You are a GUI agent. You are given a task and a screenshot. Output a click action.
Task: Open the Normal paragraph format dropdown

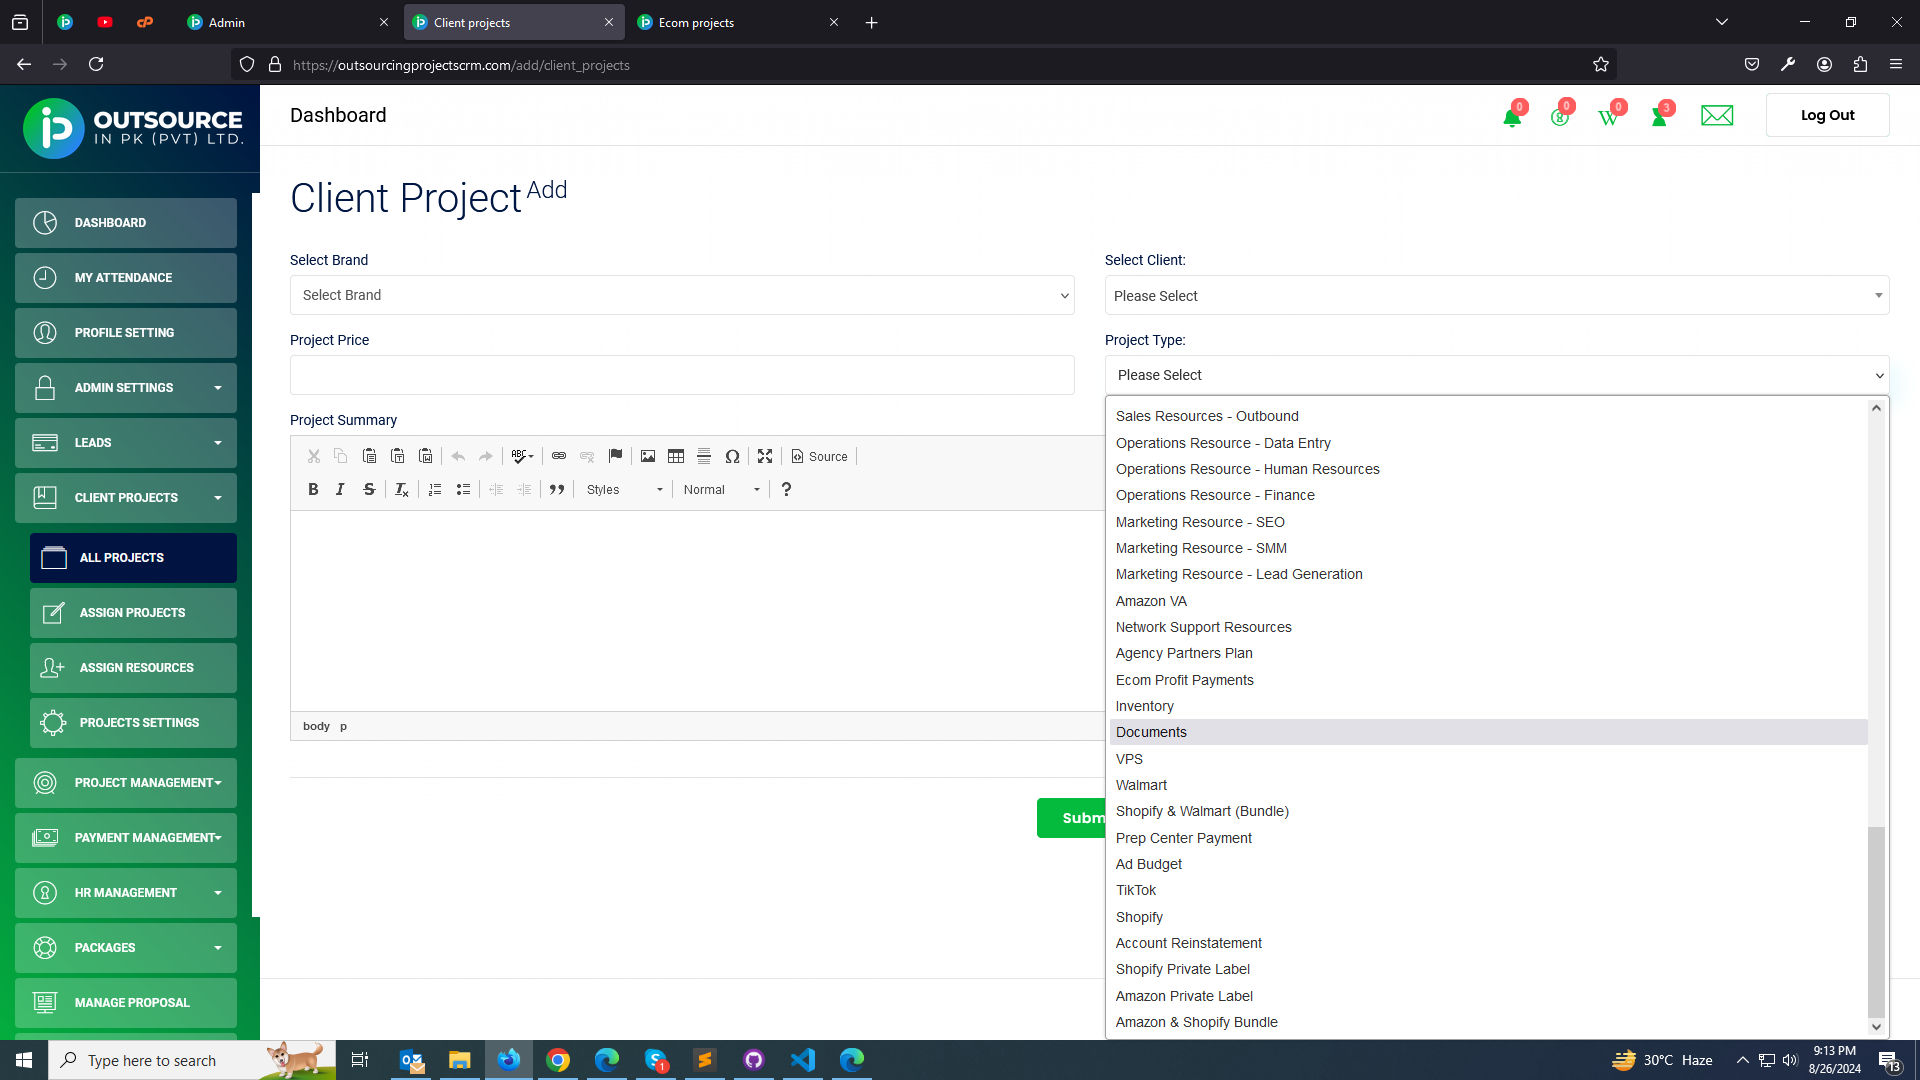coord(722,489)
